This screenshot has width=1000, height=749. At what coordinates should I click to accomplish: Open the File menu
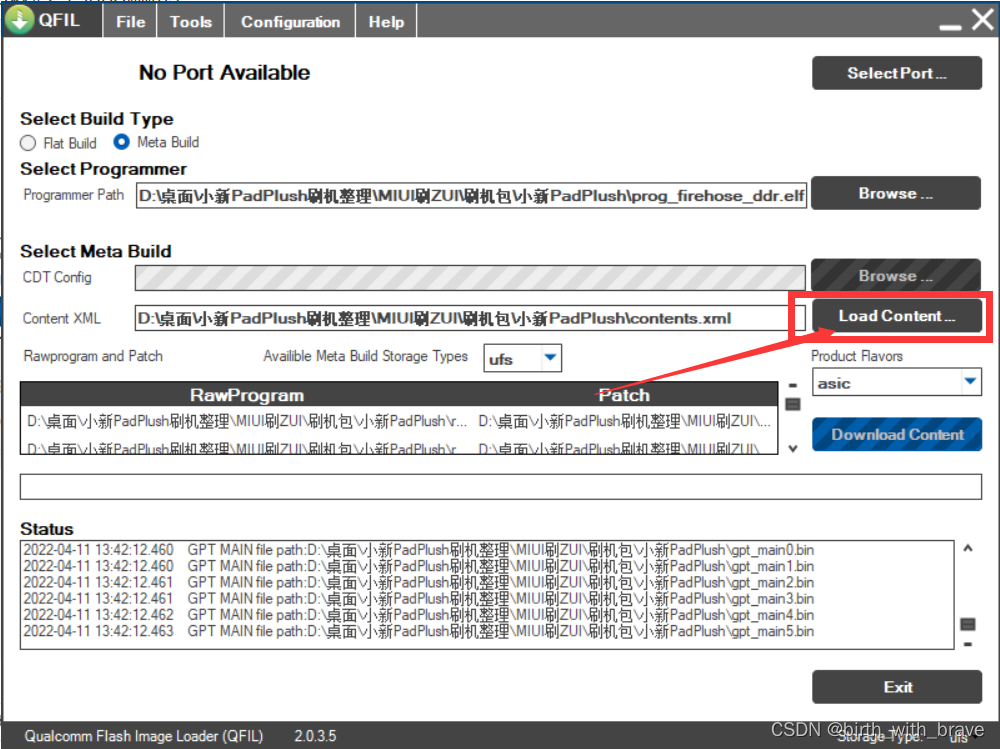[x=130, y=22]
